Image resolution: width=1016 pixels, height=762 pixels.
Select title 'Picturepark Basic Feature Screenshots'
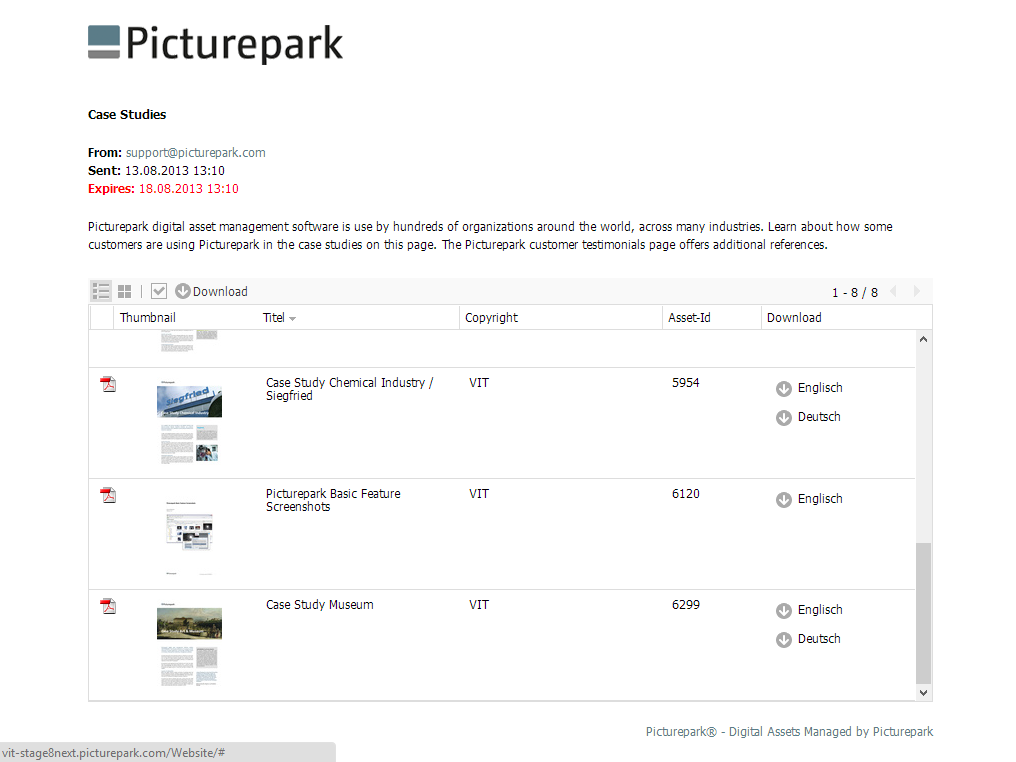pos(333,500)
